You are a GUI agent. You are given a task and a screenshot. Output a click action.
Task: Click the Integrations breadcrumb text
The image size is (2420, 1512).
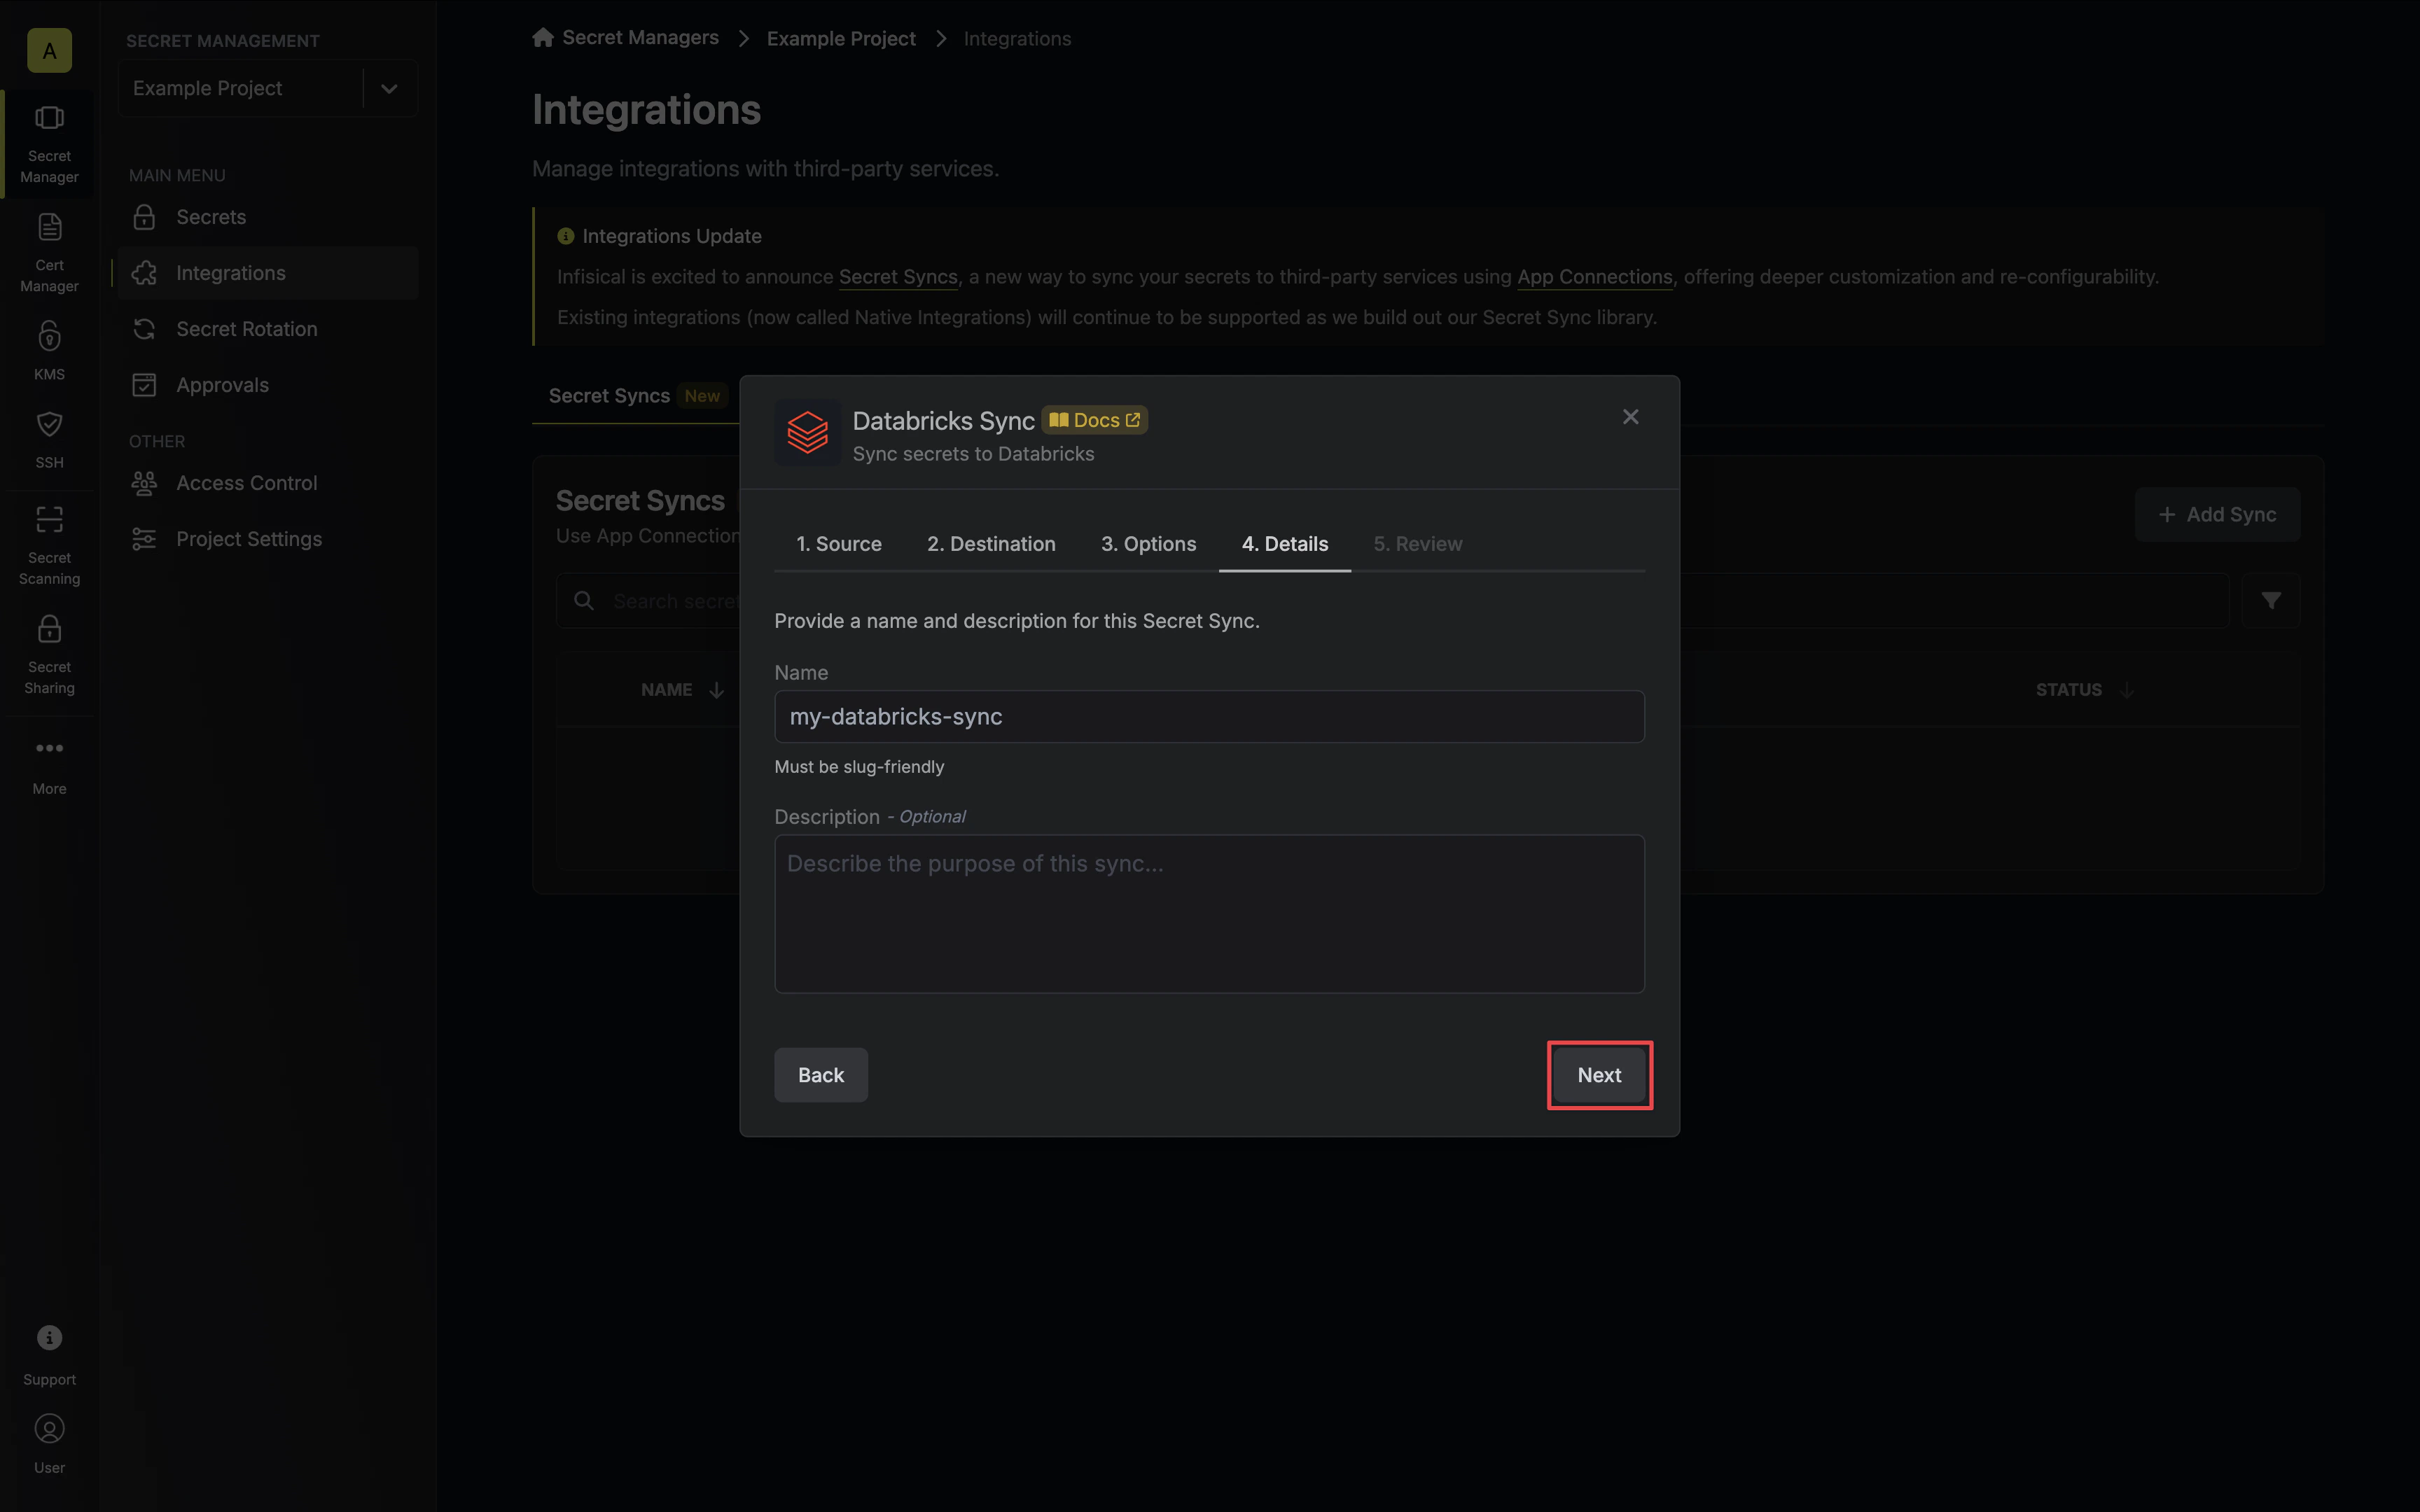tap(1017, 38)
